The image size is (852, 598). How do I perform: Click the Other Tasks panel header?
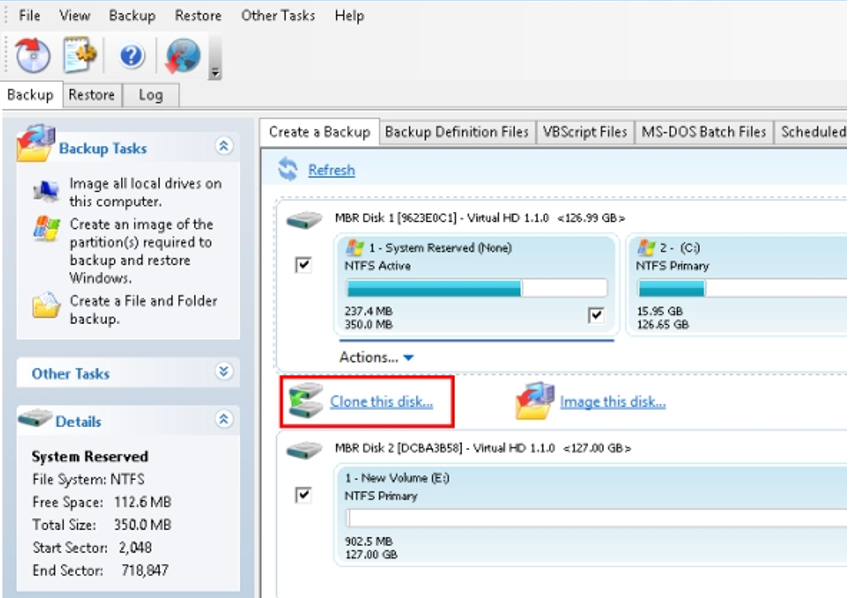(x=128, y=373)
